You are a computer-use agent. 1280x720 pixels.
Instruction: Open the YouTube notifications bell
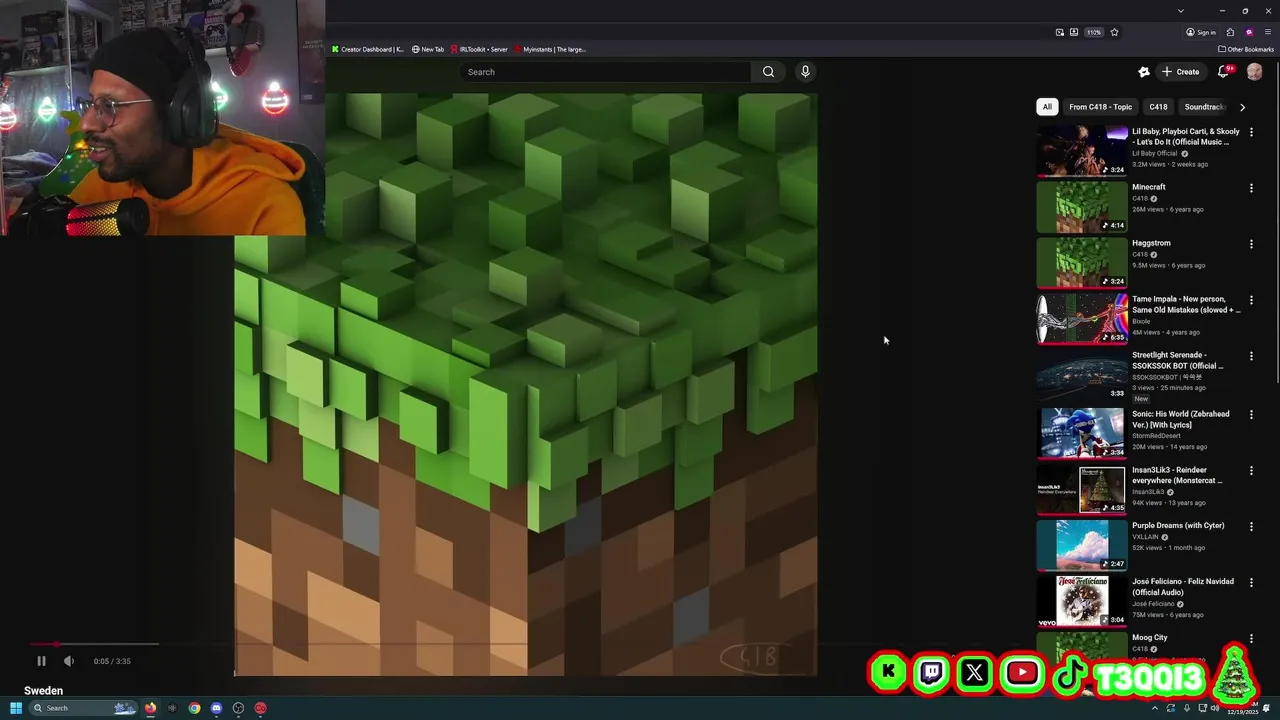pyautogui.click(x=1224, y=72)
